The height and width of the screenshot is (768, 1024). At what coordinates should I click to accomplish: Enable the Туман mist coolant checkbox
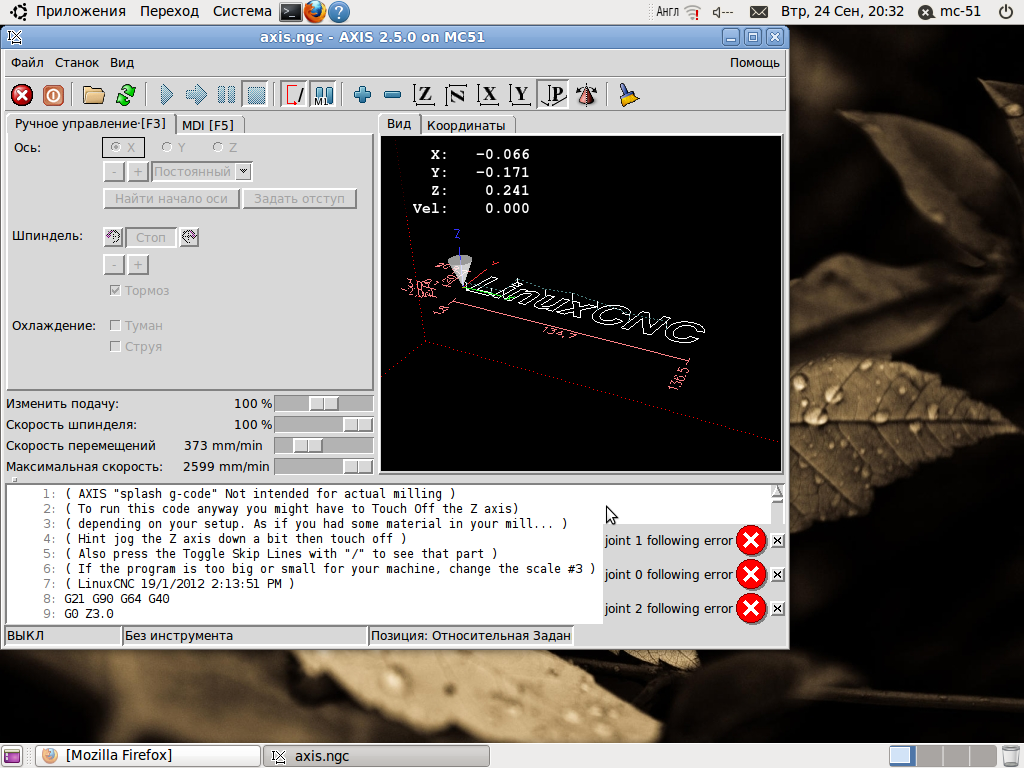click(116, 325)
